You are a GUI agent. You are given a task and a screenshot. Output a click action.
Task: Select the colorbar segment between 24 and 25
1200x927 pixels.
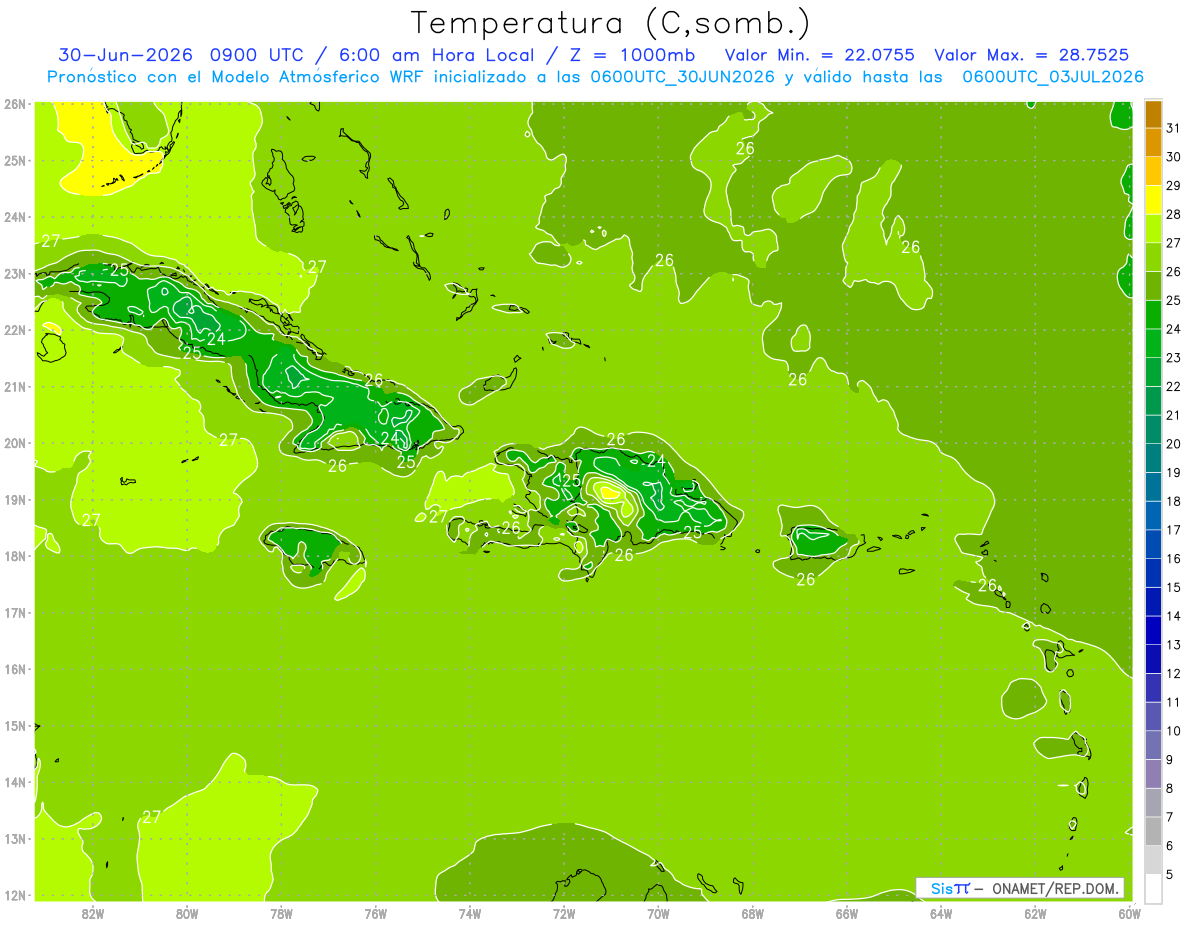pos(1153,315)
